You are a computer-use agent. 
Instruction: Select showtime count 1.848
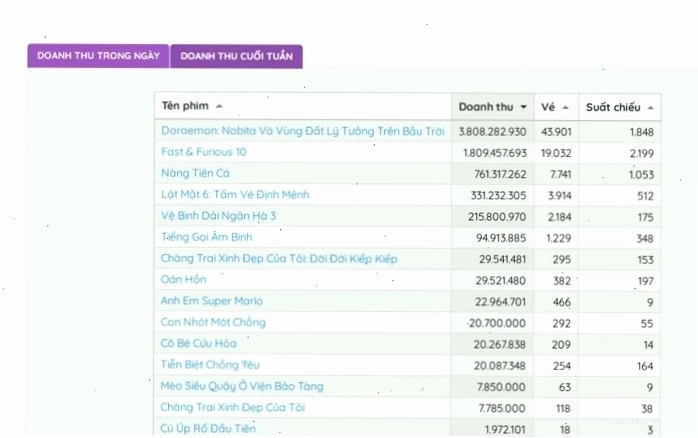tap(642, 133)
